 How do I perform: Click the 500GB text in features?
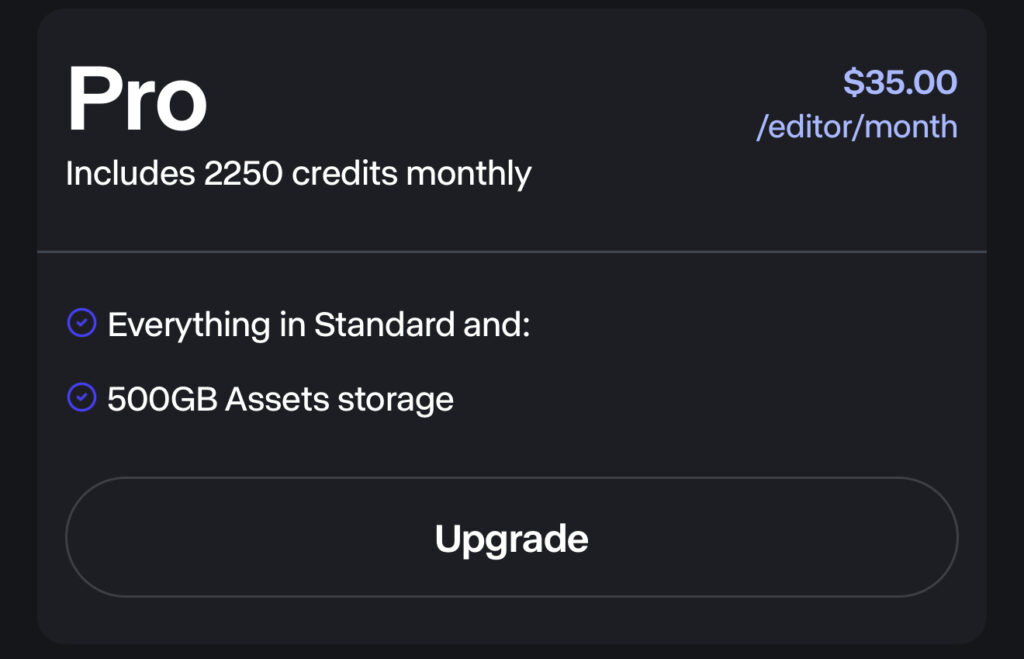click(162, 400)
